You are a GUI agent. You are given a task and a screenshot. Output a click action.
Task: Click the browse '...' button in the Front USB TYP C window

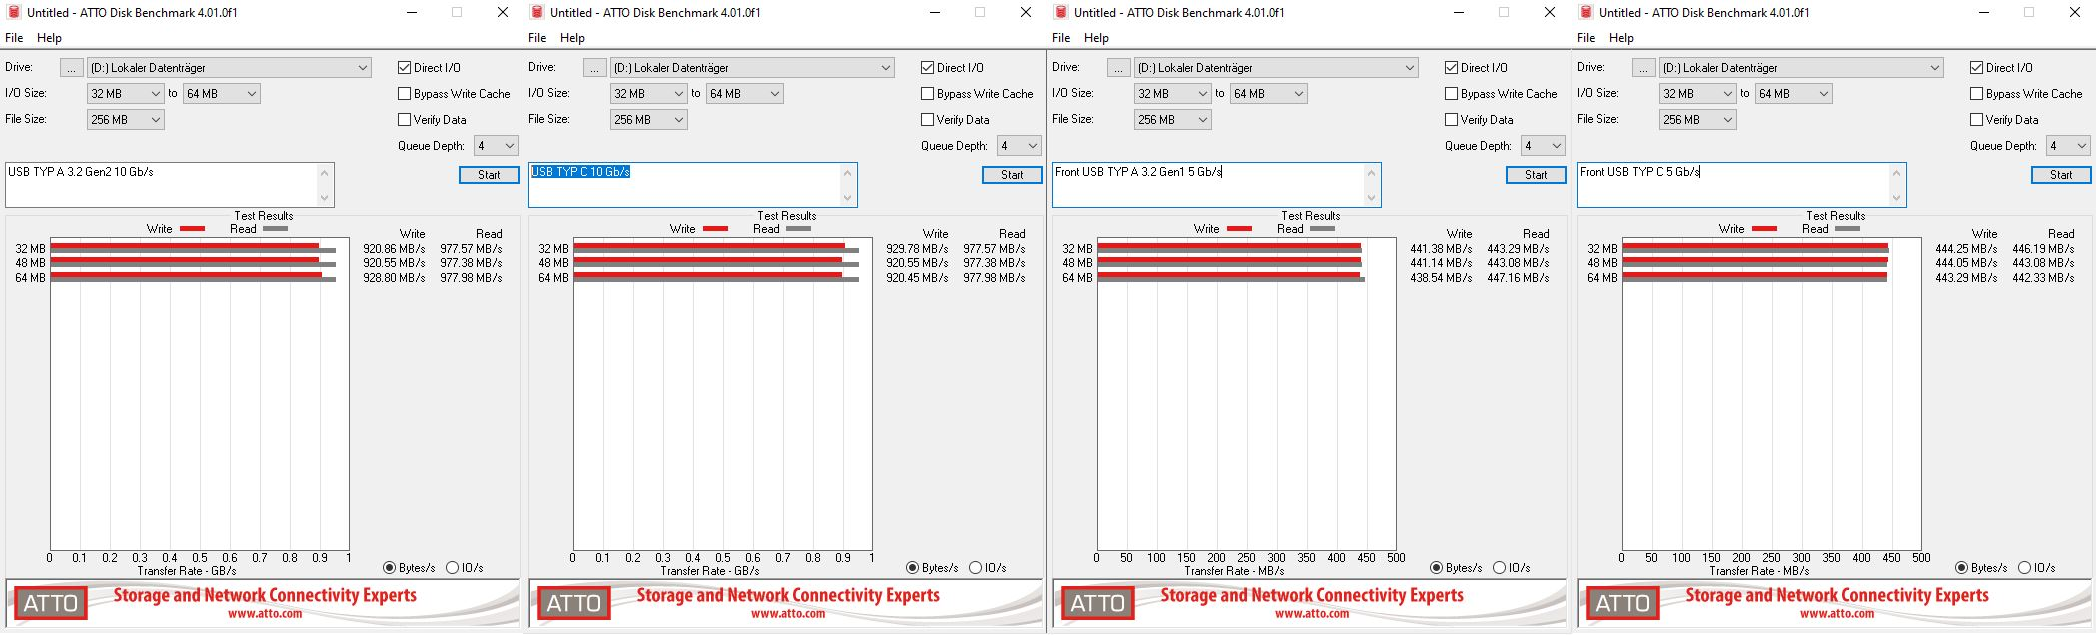1644,68
